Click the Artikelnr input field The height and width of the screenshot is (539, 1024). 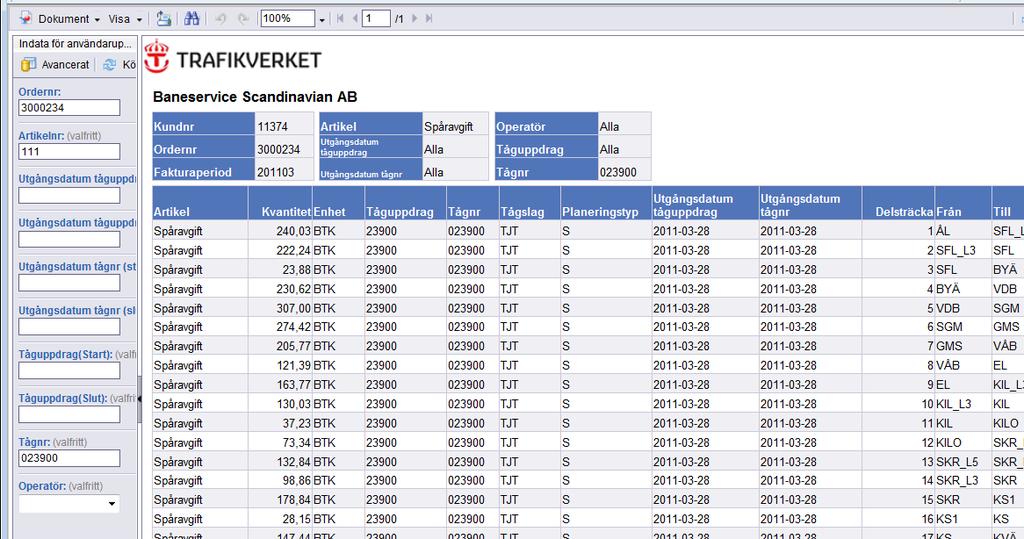click(69, 152)
